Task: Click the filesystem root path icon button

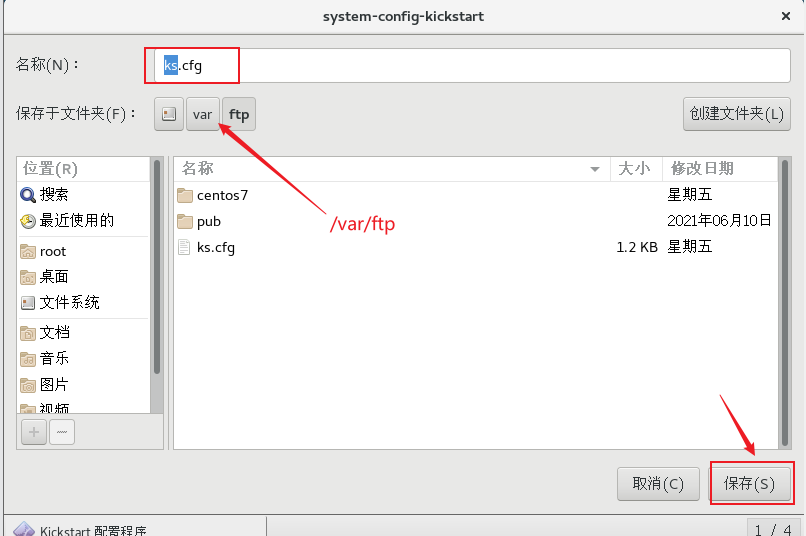Action: (x=169, y=114)
